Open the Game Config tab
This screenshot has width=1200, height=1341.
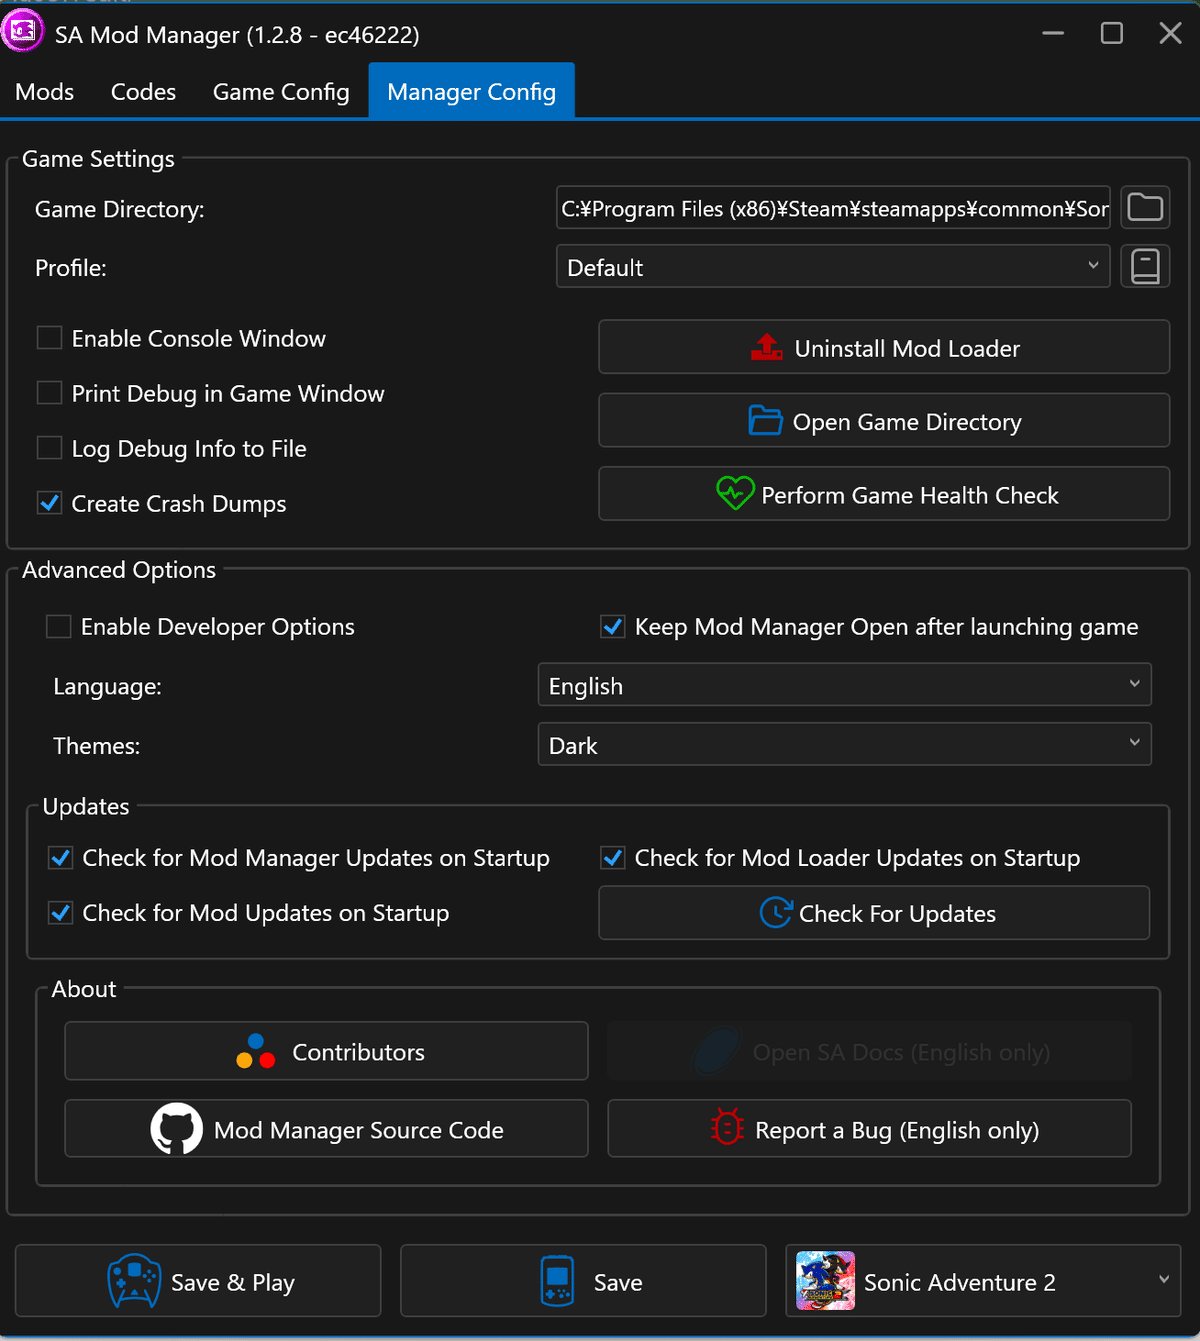[281, 92]
